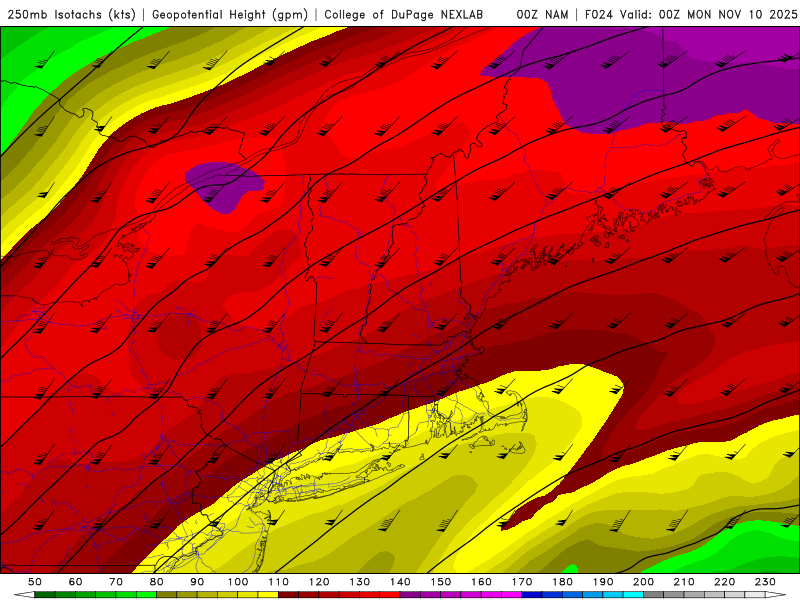Pick the darkest green swatch starting at 50
This screenshot has height=600, width=800.
click(44, 595)
